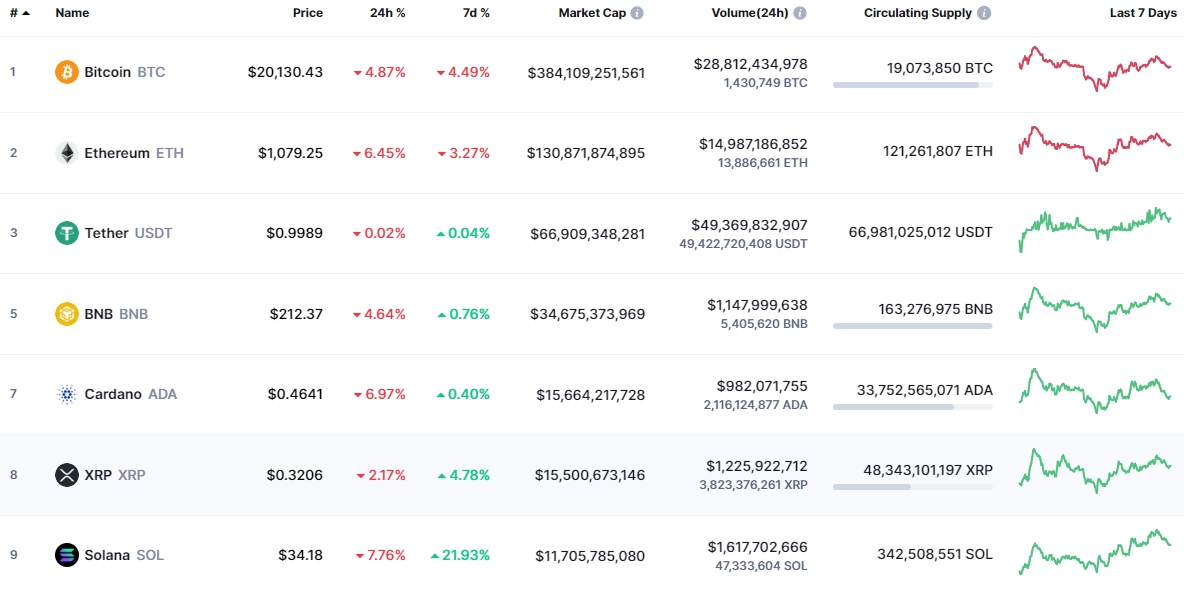Click Tether market cap $66,909,348,281
This screenshot has width=1184, height=590.
click(588, 233)
